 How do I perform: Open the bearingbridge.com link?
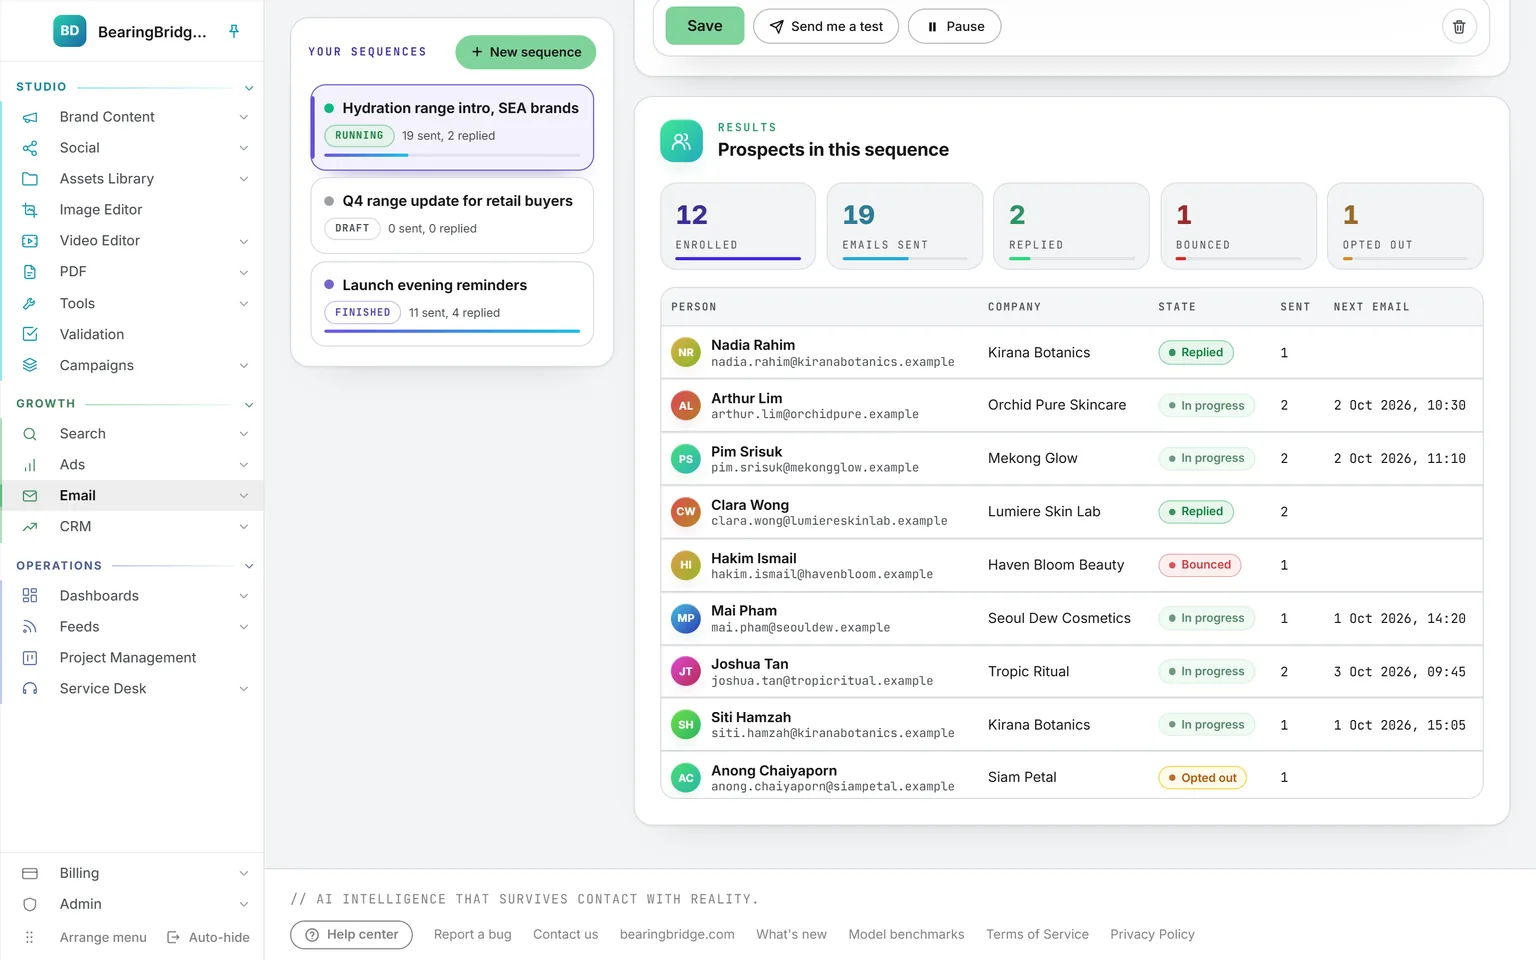(677, 935)
